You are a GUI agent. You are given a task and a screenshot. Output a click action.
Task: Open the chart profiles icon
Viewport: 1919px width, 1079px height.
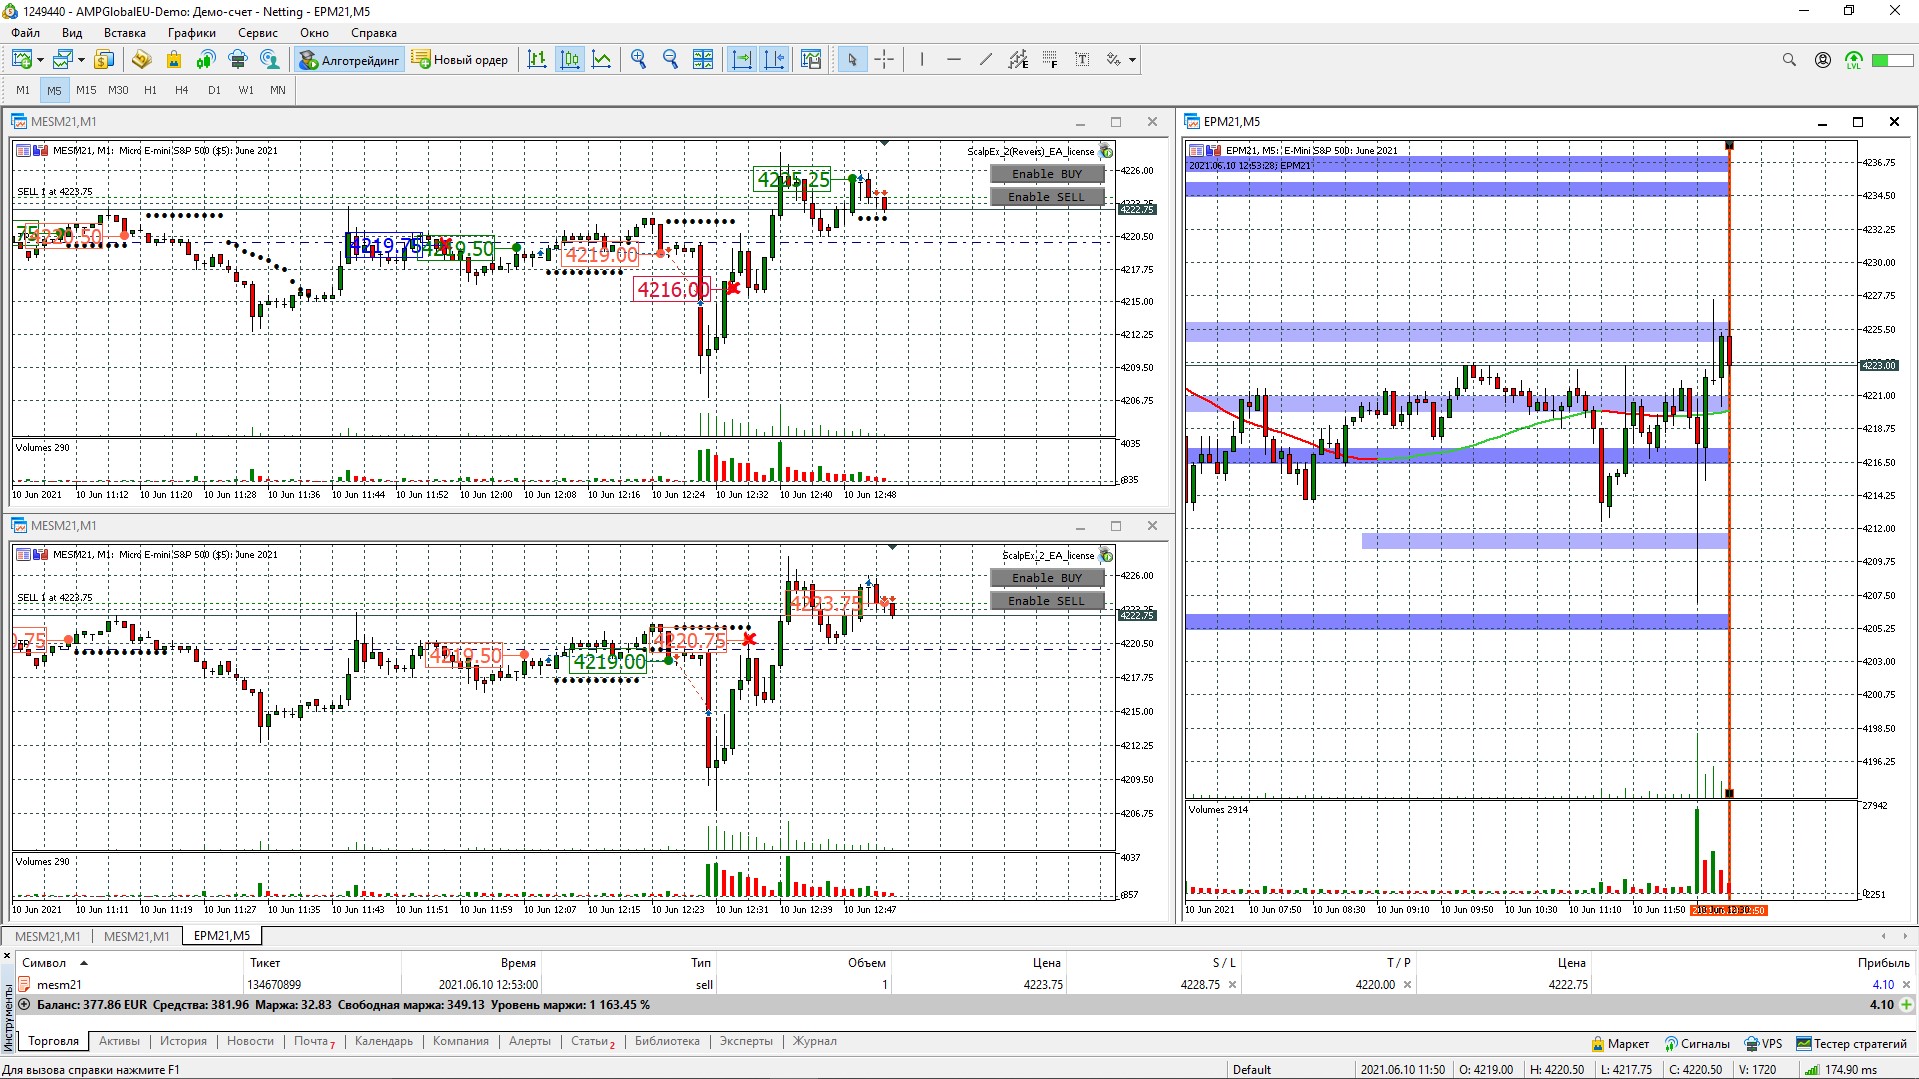click(x=63, y=60)
